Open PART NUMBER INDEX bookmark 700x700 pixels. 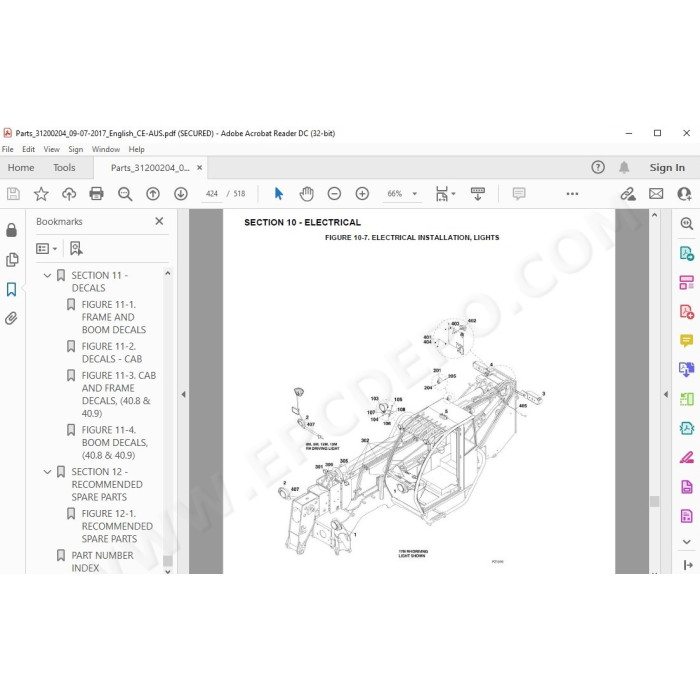(102, 562)
